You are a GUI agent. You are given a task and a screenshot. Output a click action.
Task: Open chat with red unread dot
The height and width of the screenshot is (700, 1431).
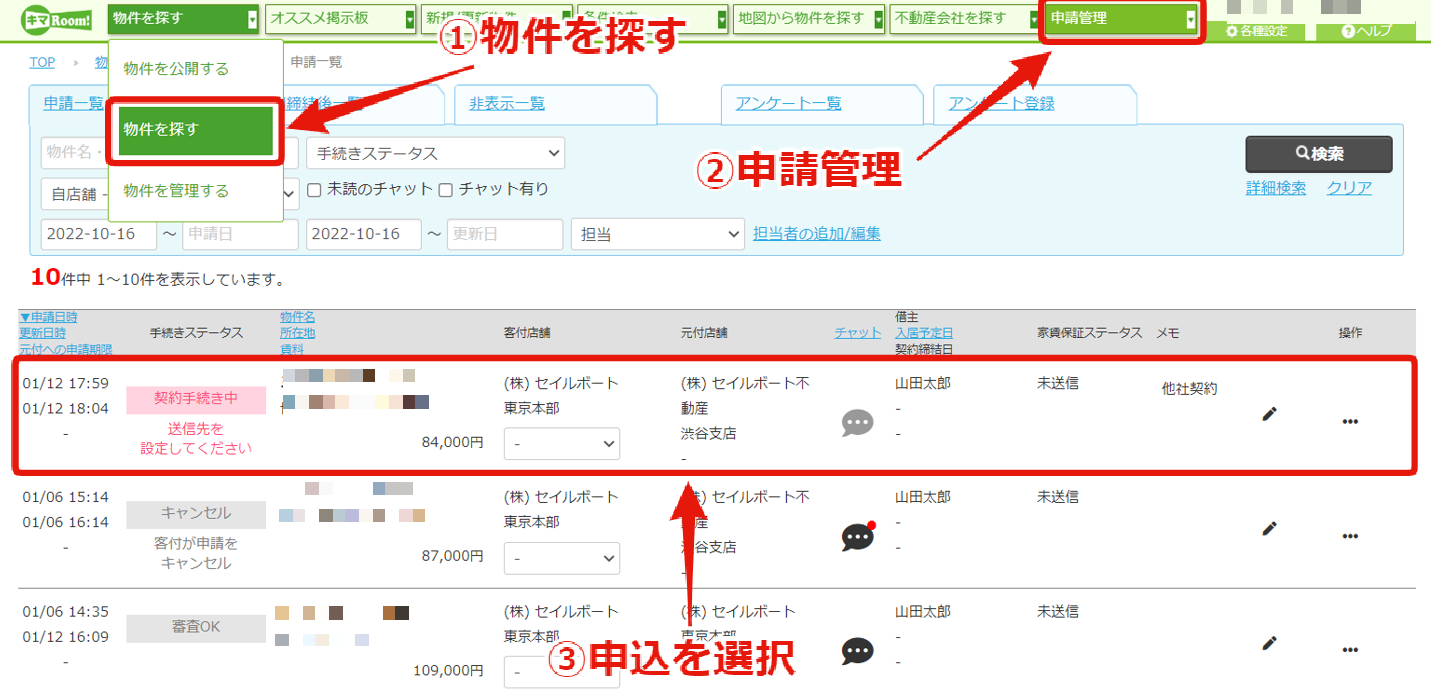(859, 537)
